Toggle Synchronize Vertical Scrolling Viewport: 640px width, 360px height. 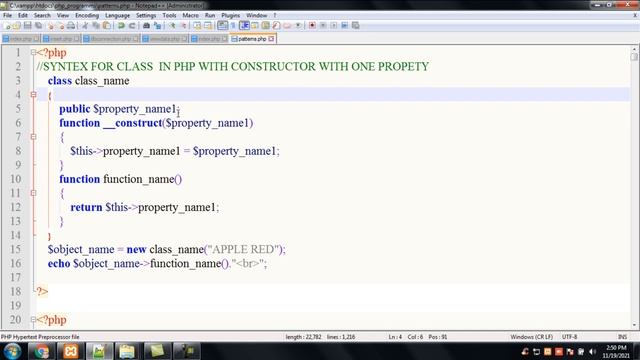pos(197,26)
